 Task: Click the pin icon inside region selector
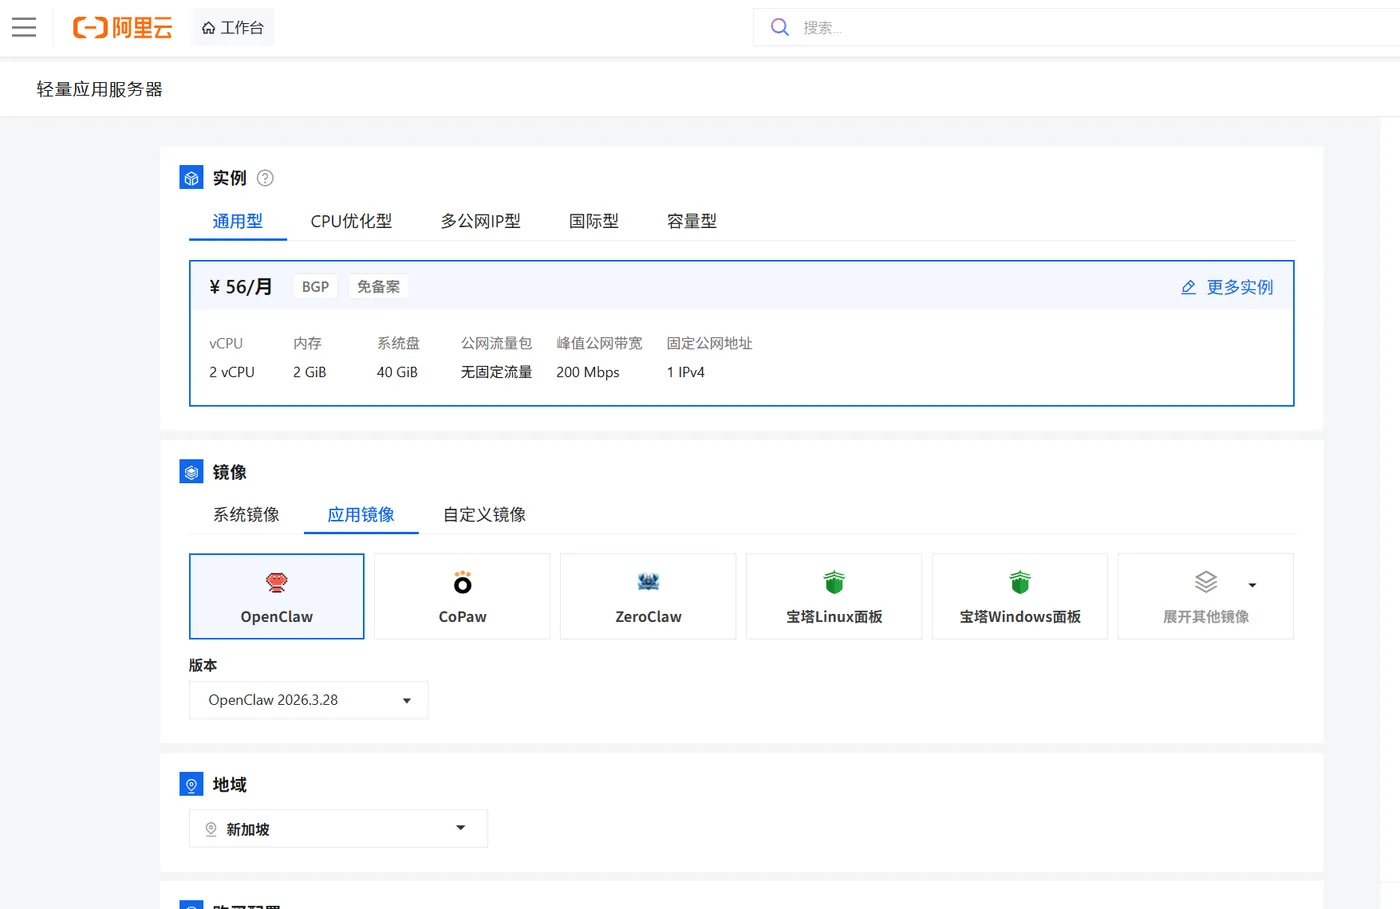211,829
